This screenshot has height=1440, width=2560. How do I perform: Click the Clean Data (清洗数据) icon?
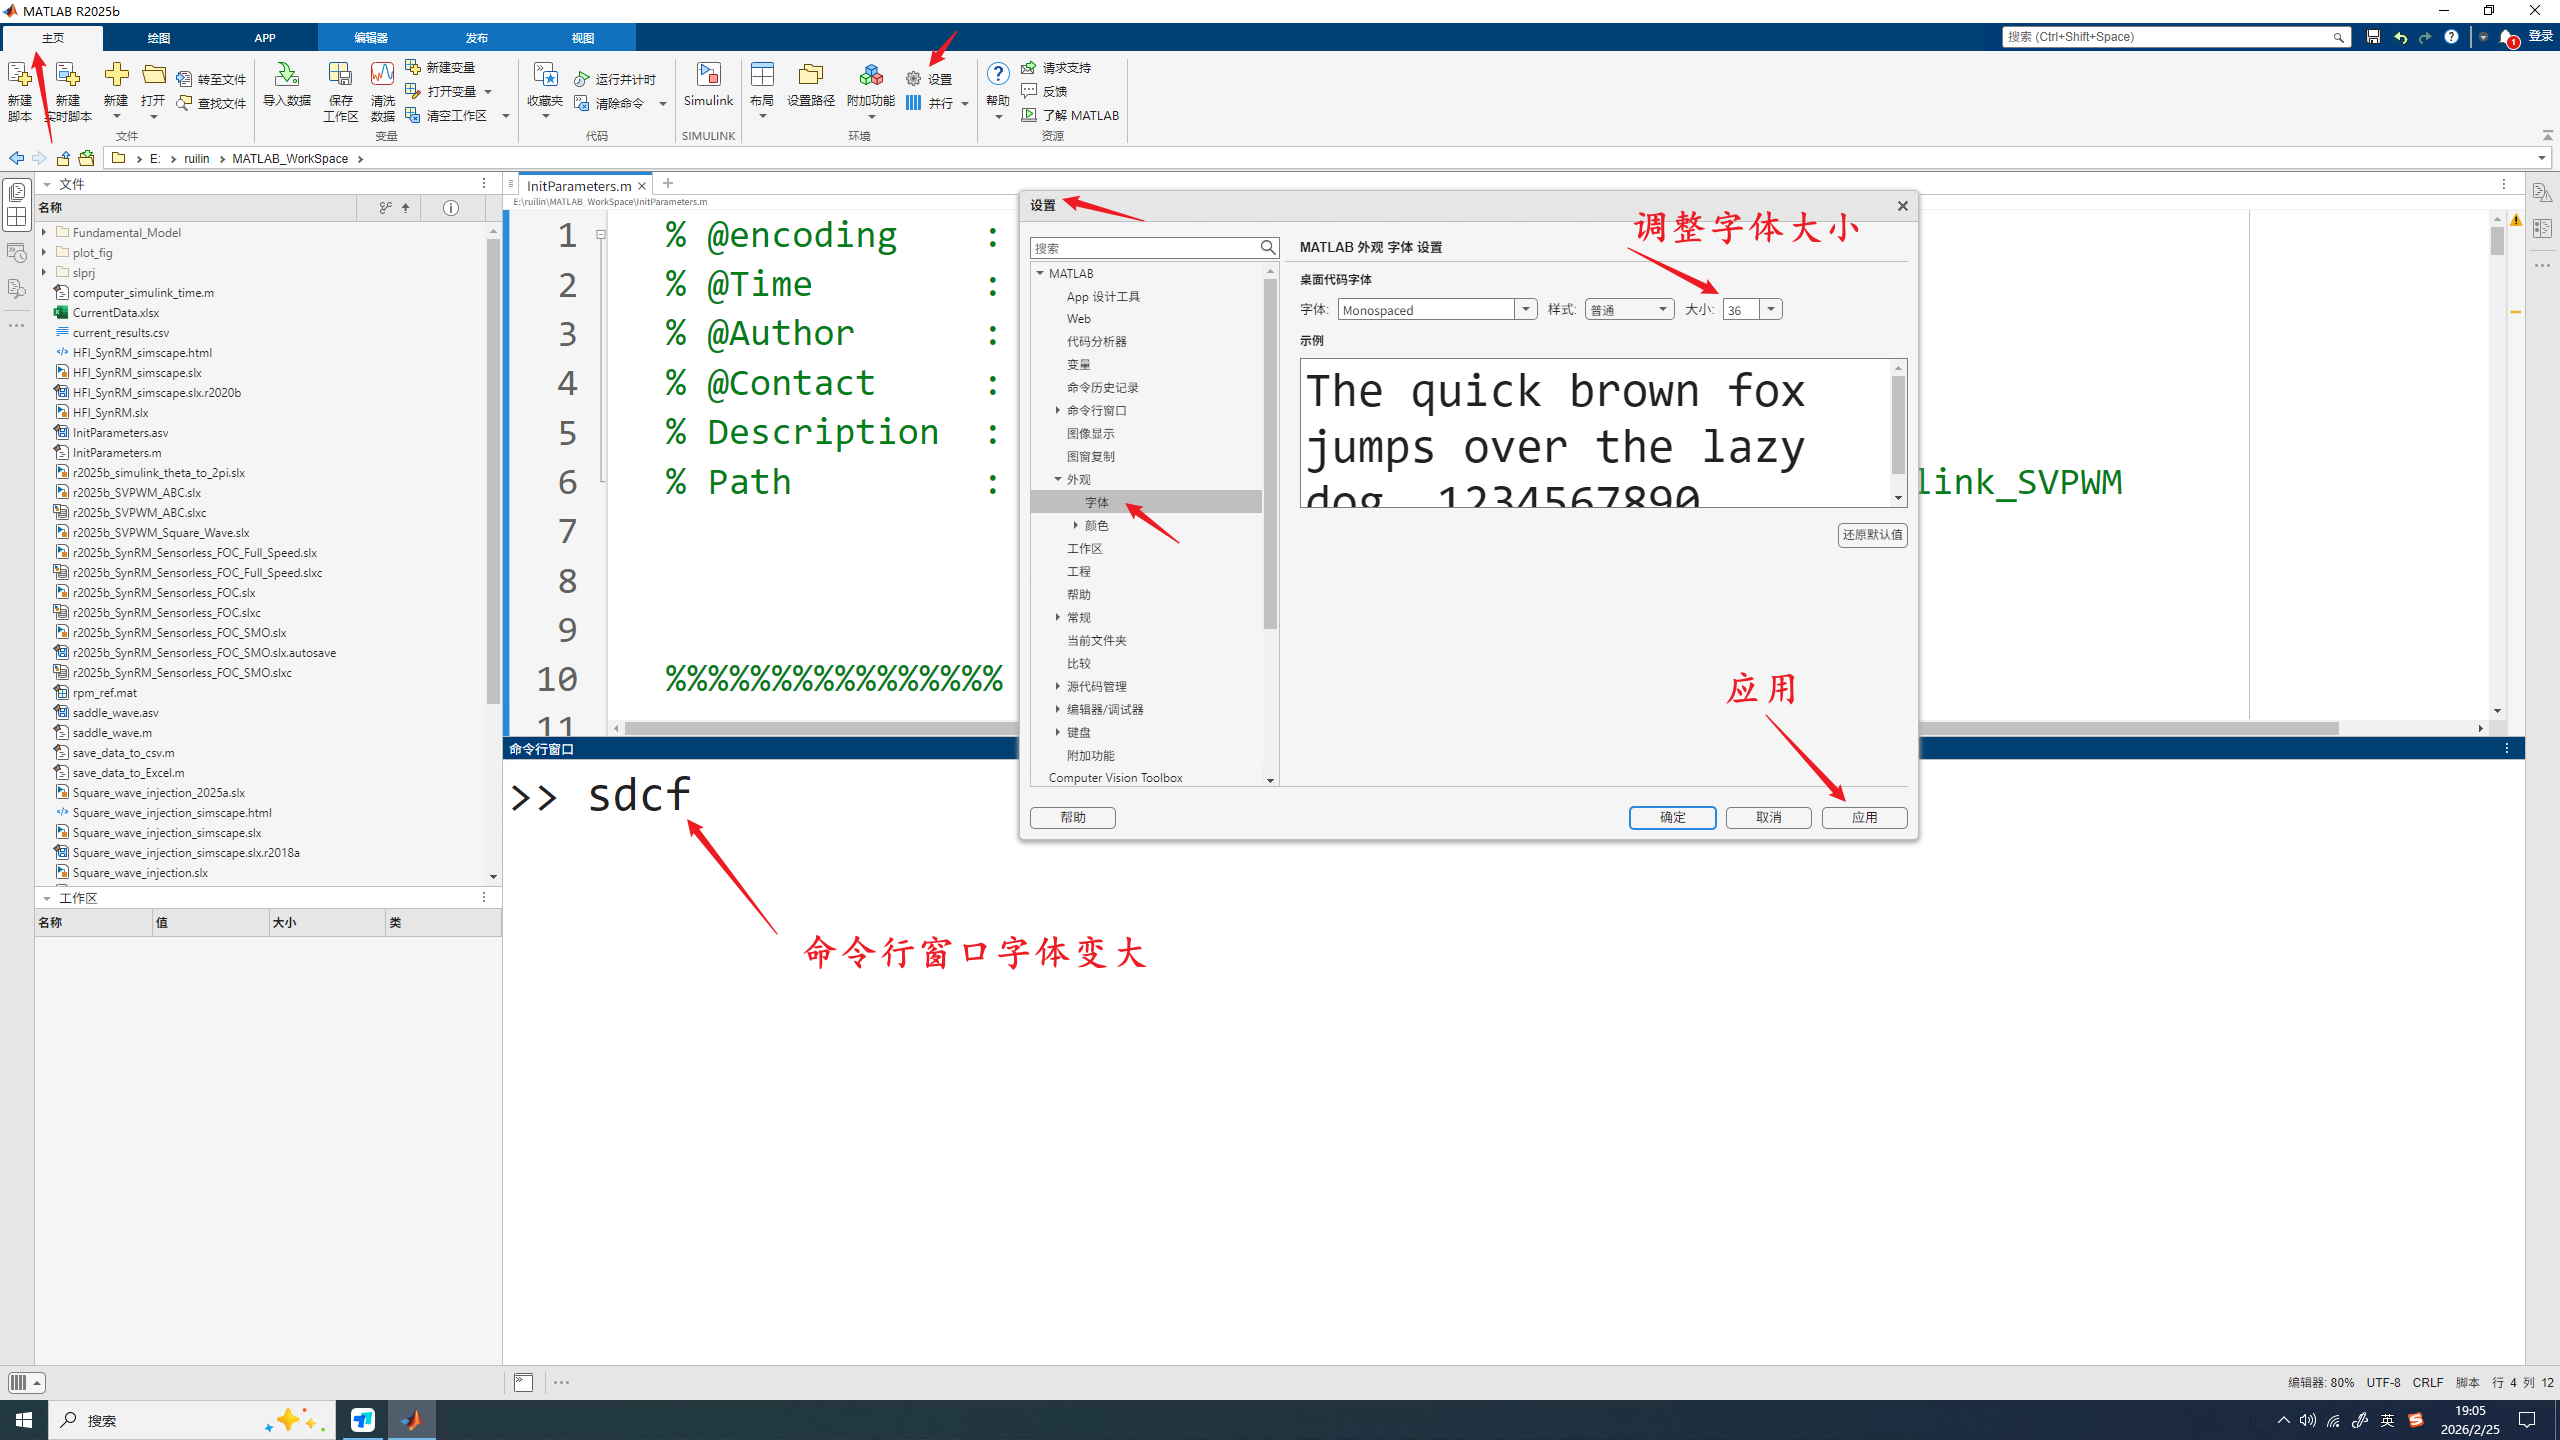(382, 76)
